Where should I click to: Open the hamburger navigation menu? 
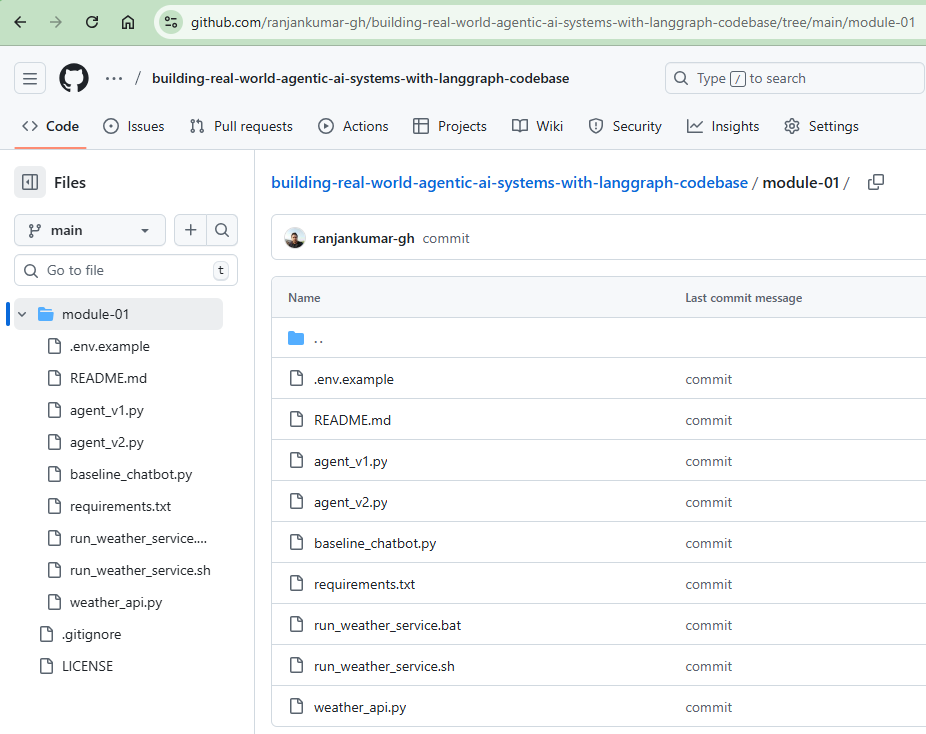point(30,78)
